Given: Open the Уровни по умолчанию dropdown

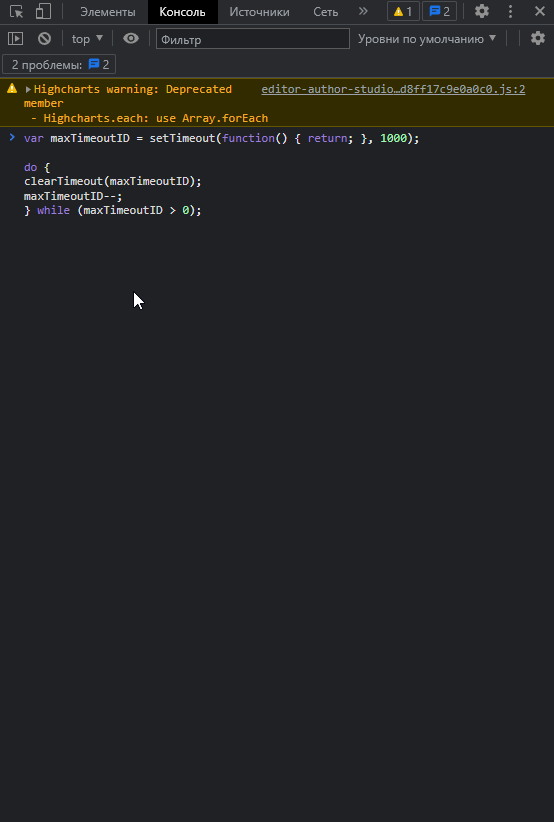Looking at the screenshot, I should point(427,39).
